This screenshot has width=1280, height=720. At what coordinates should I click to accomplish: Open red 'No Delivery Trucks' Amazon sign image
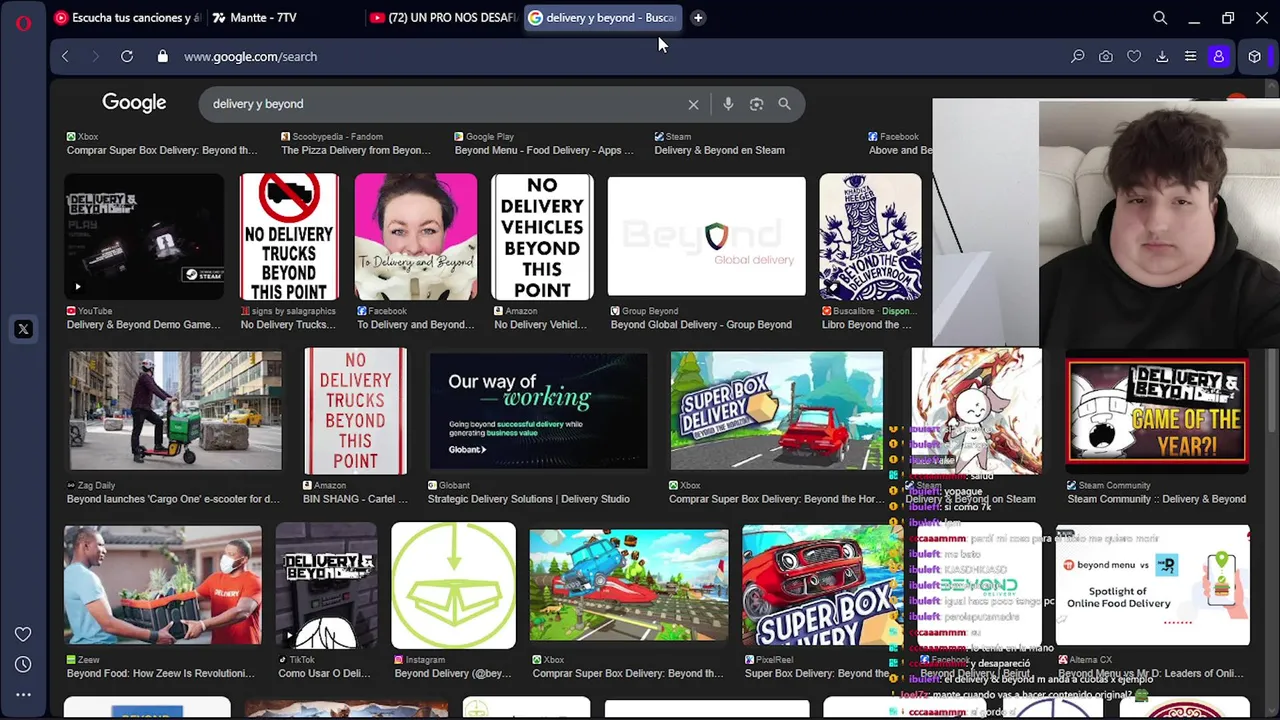(x=355, y=411)
